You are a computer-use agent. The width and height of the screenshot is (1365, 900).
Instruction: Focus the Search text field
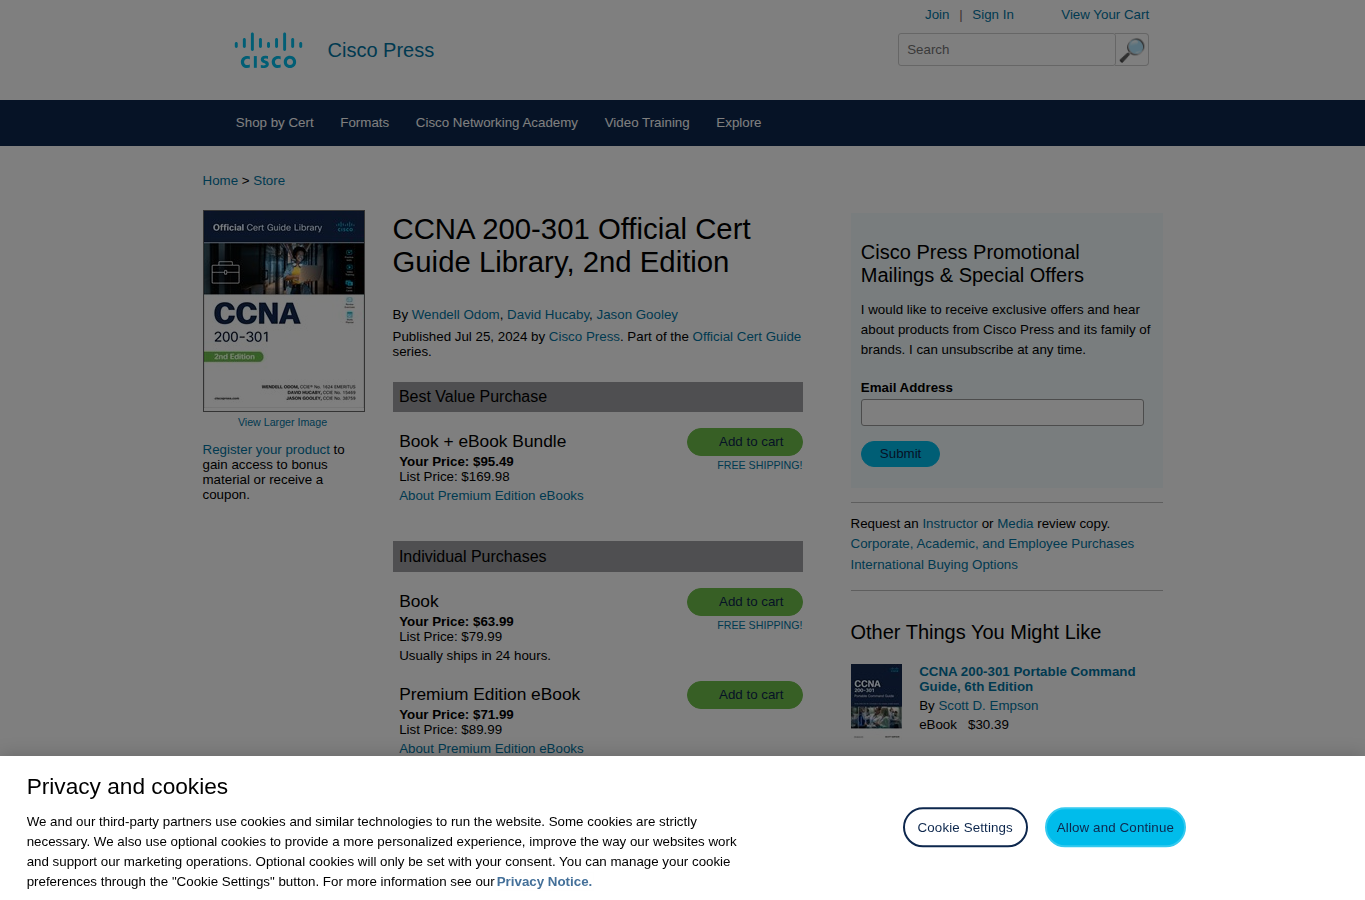click(1007, 50)
